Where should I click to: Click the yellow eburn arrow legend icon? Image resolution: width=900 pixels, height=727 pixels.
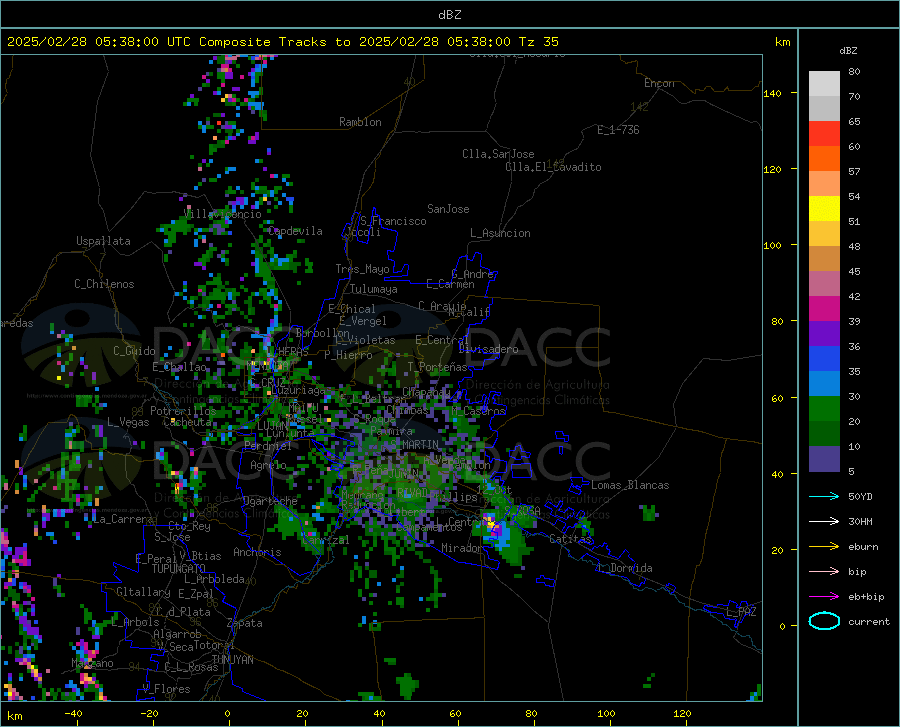click(x=824, y=547)
